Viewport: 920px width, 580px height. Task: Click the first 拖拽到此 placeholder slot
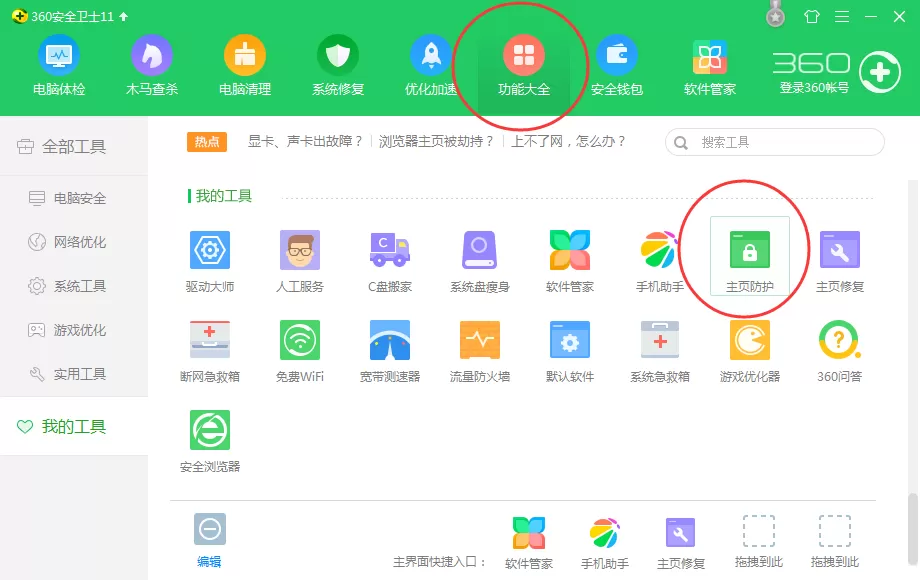pos(759,542)
